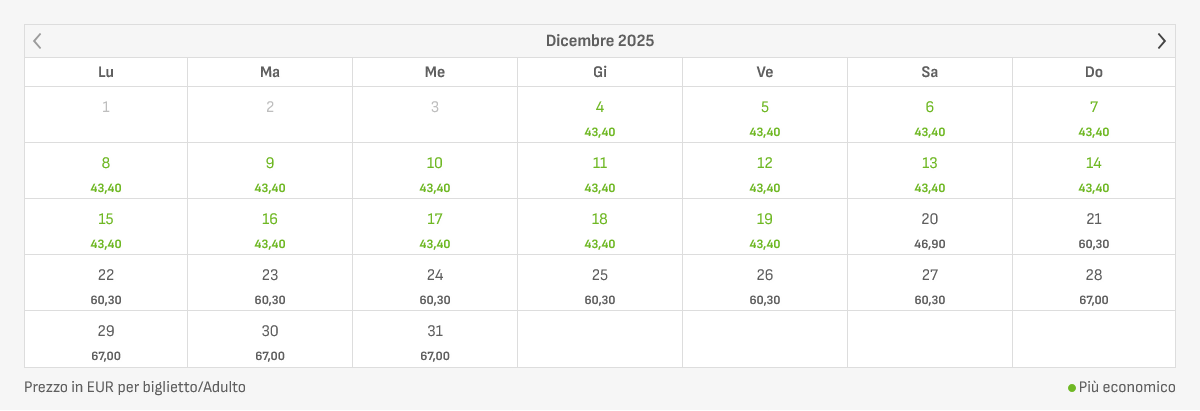Choose December 13 date cell
1200x411 pixels.
click(x=930, y=171)
